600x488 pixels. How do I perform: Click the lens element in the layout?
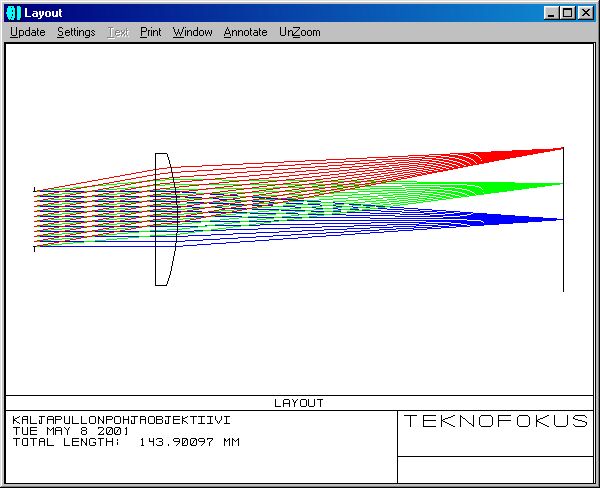tap(165, 220)
